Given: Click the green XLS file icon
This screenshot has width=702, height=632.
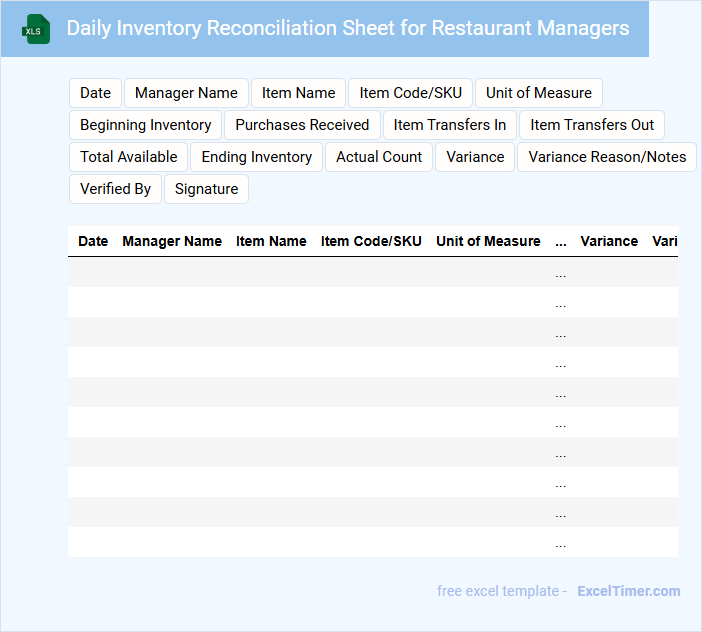Looking at the screenshot, I should pos(36,29).
